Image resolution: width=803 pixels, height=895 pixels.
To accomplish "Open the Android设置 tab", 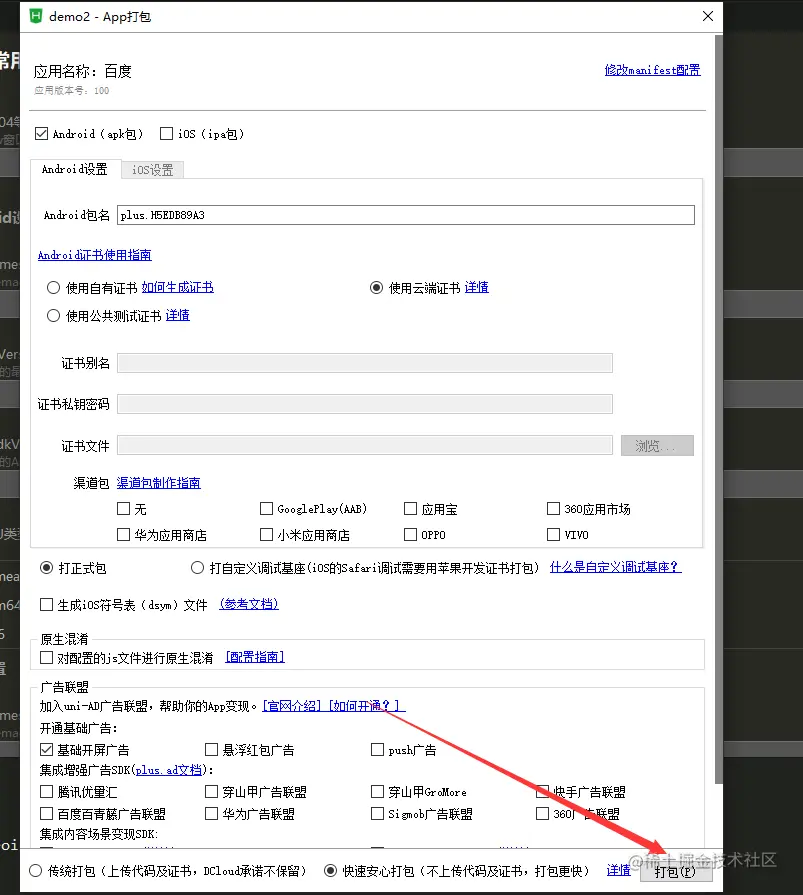I will 74,169.
